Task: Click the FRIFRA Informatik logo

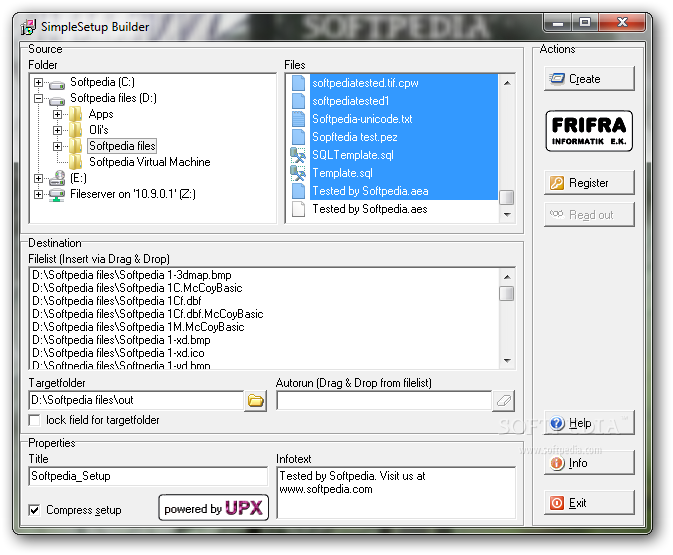Action: (589, 131)
